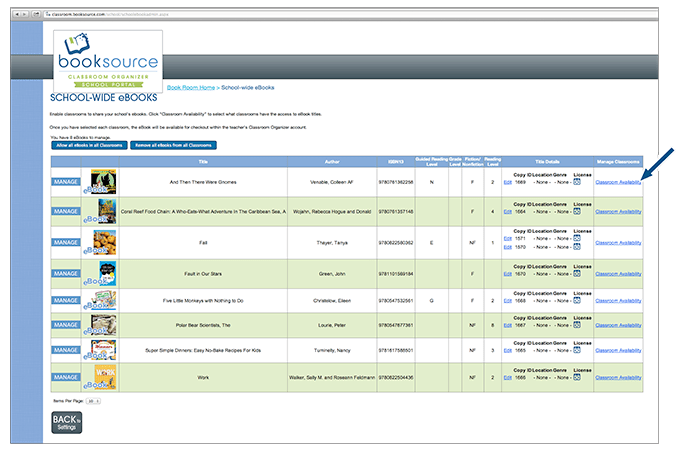
Task: Click MANAGE for Polar Bear Scientists
Action: click(x=66, y=325)
